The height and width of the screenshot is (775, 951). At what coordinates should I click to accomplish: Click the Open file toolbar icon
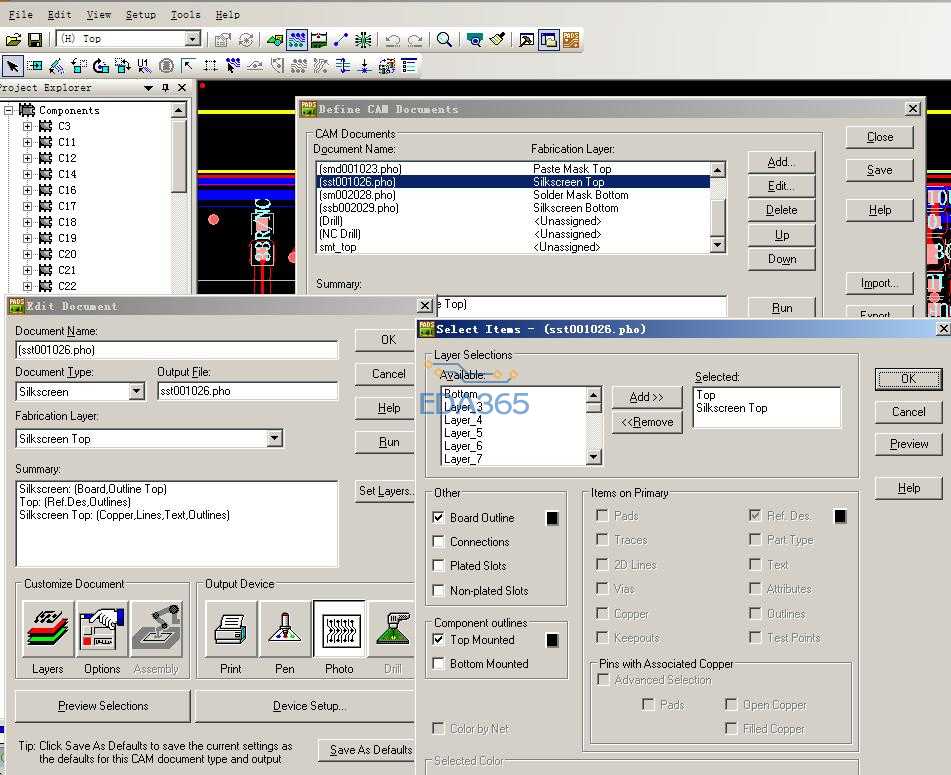[x=13, y=40]
